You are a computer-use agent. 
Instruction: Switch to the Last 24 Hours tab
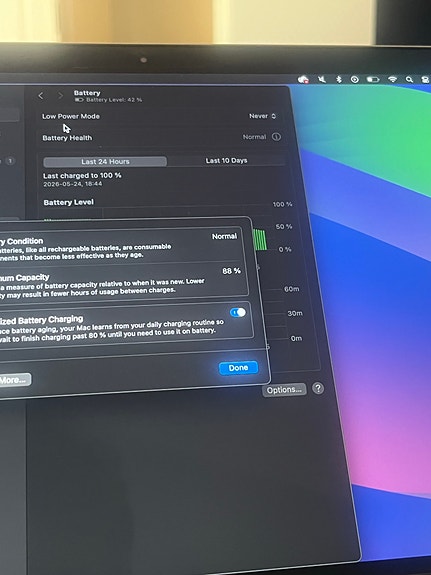point(105,162)
